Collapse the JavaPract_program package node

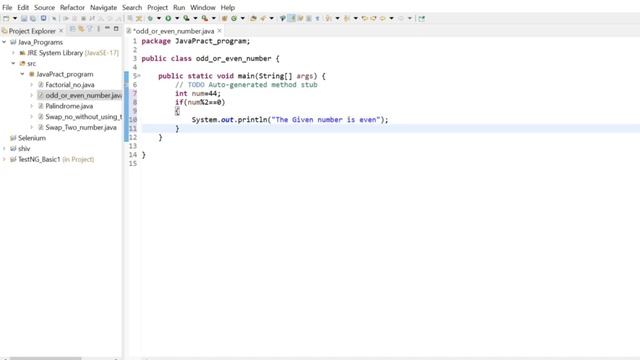point(22,74)
